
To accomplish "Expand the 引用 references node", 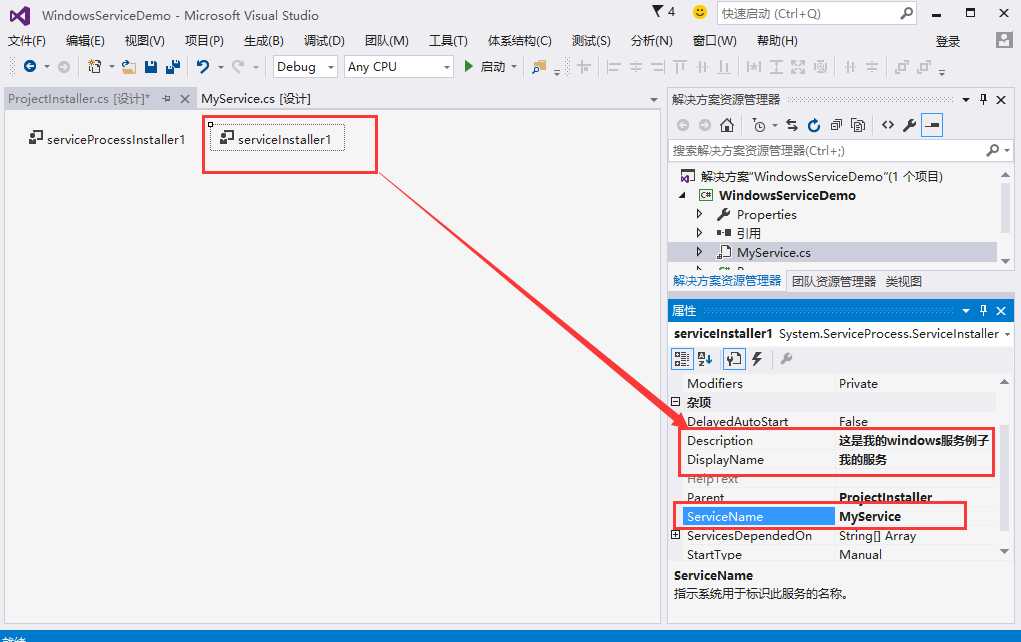I will tap(699, 232).
